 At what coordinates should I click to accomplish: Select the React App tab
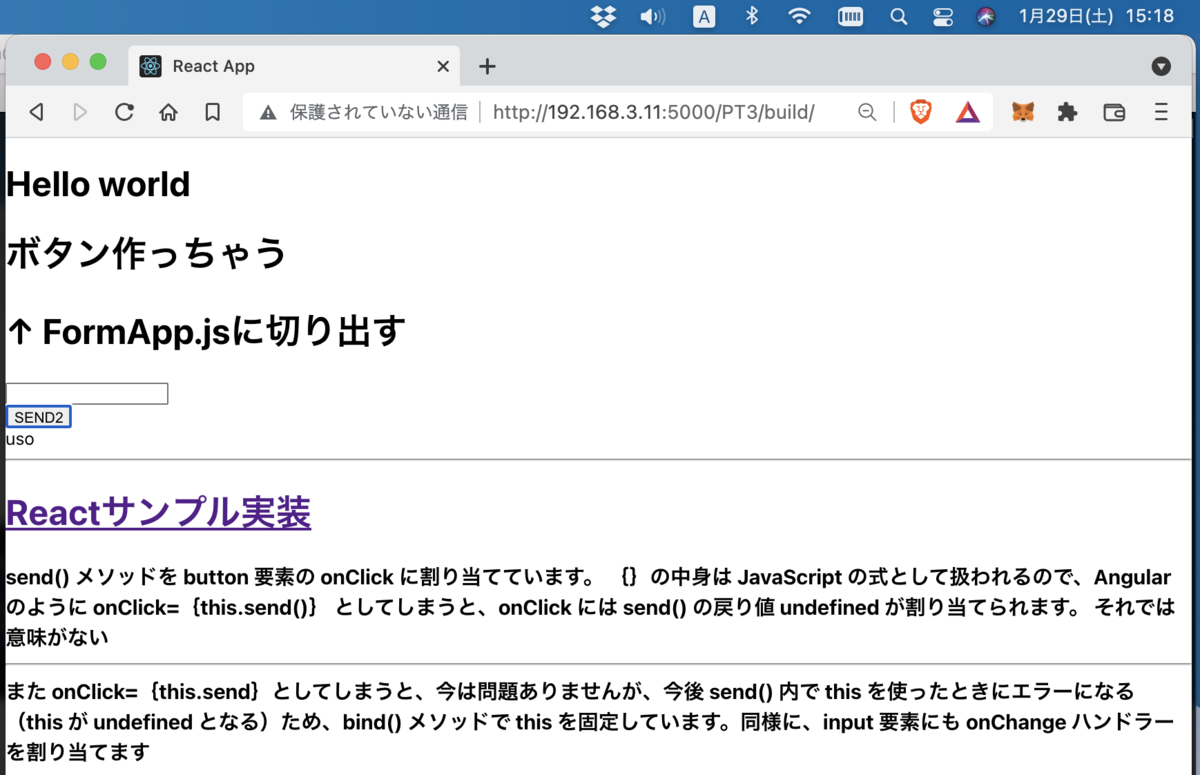[x=250, y=66]
